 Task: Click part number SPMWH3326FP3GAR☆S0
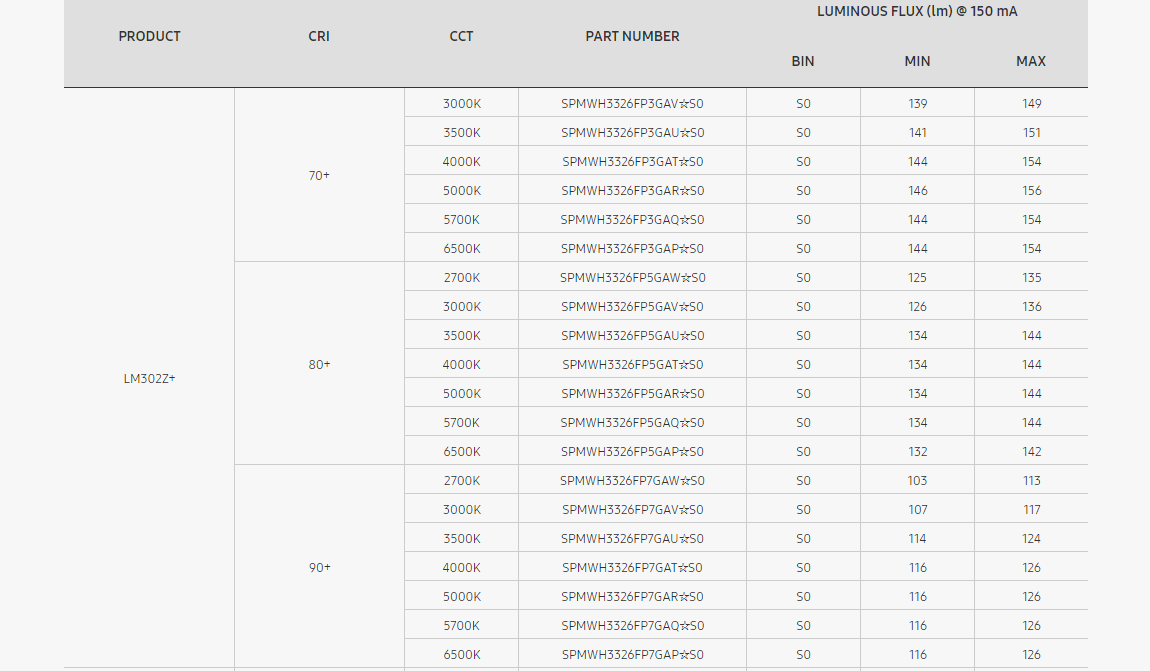point(632,190)
